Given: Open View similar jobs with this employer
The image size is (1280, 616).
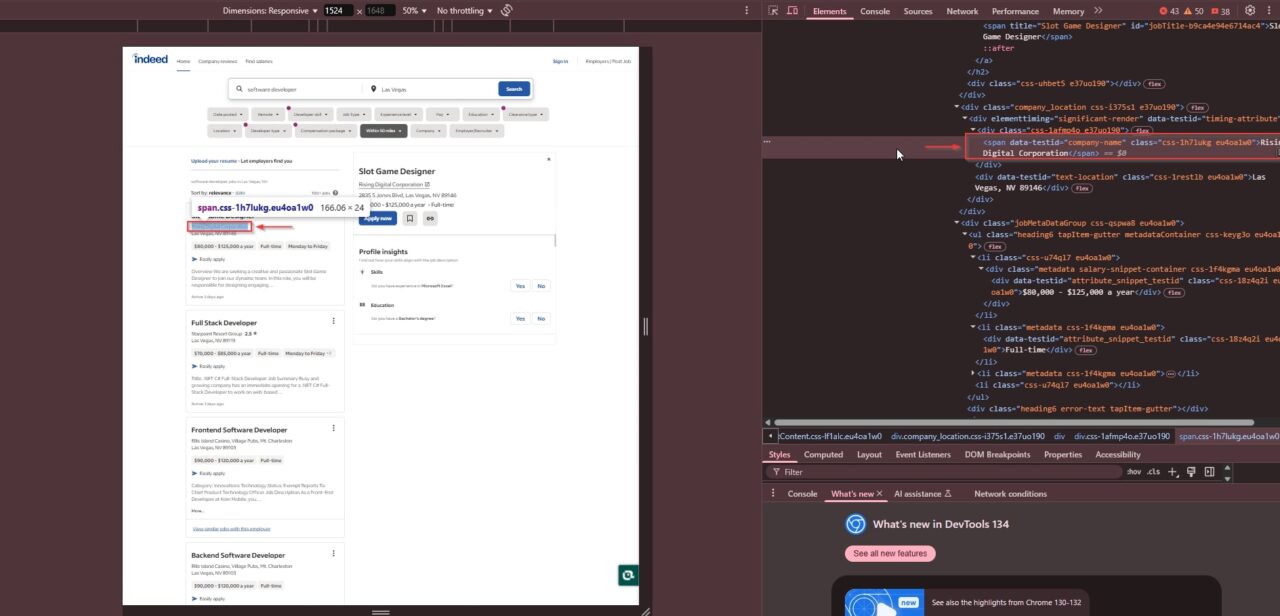Looking at the screenshot, I should tap(231, 528).
